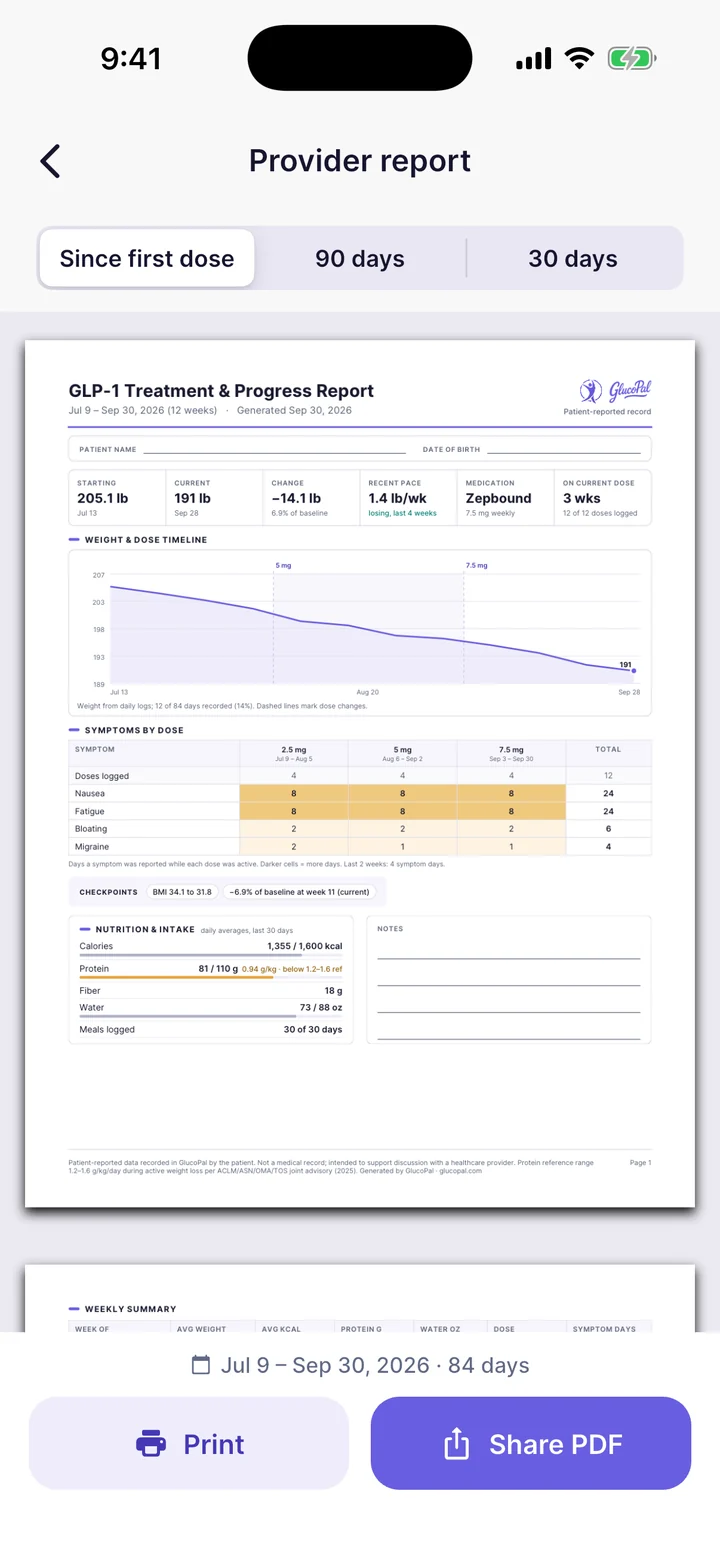The height and width of the screenshot is (1565, 720).
Task: Tap the Wi-Fi status icon
Action: (x=579, y=59)
